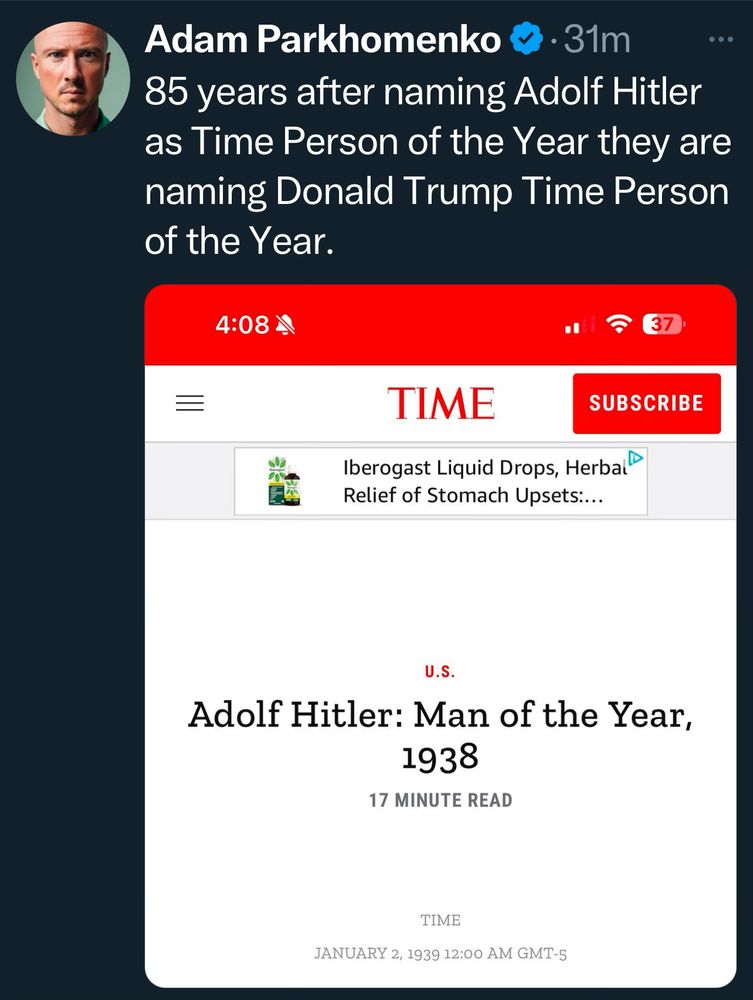This screenshot has width=753, height=1000.
Task: Open the tweet's three-dot more options menu
Action: point(719,39)
